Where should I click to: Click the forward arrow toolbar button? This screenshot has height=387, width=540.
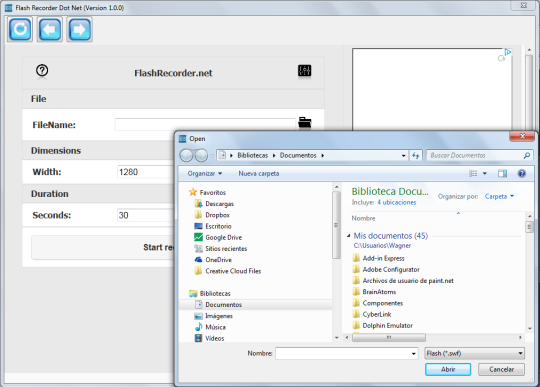79,30
